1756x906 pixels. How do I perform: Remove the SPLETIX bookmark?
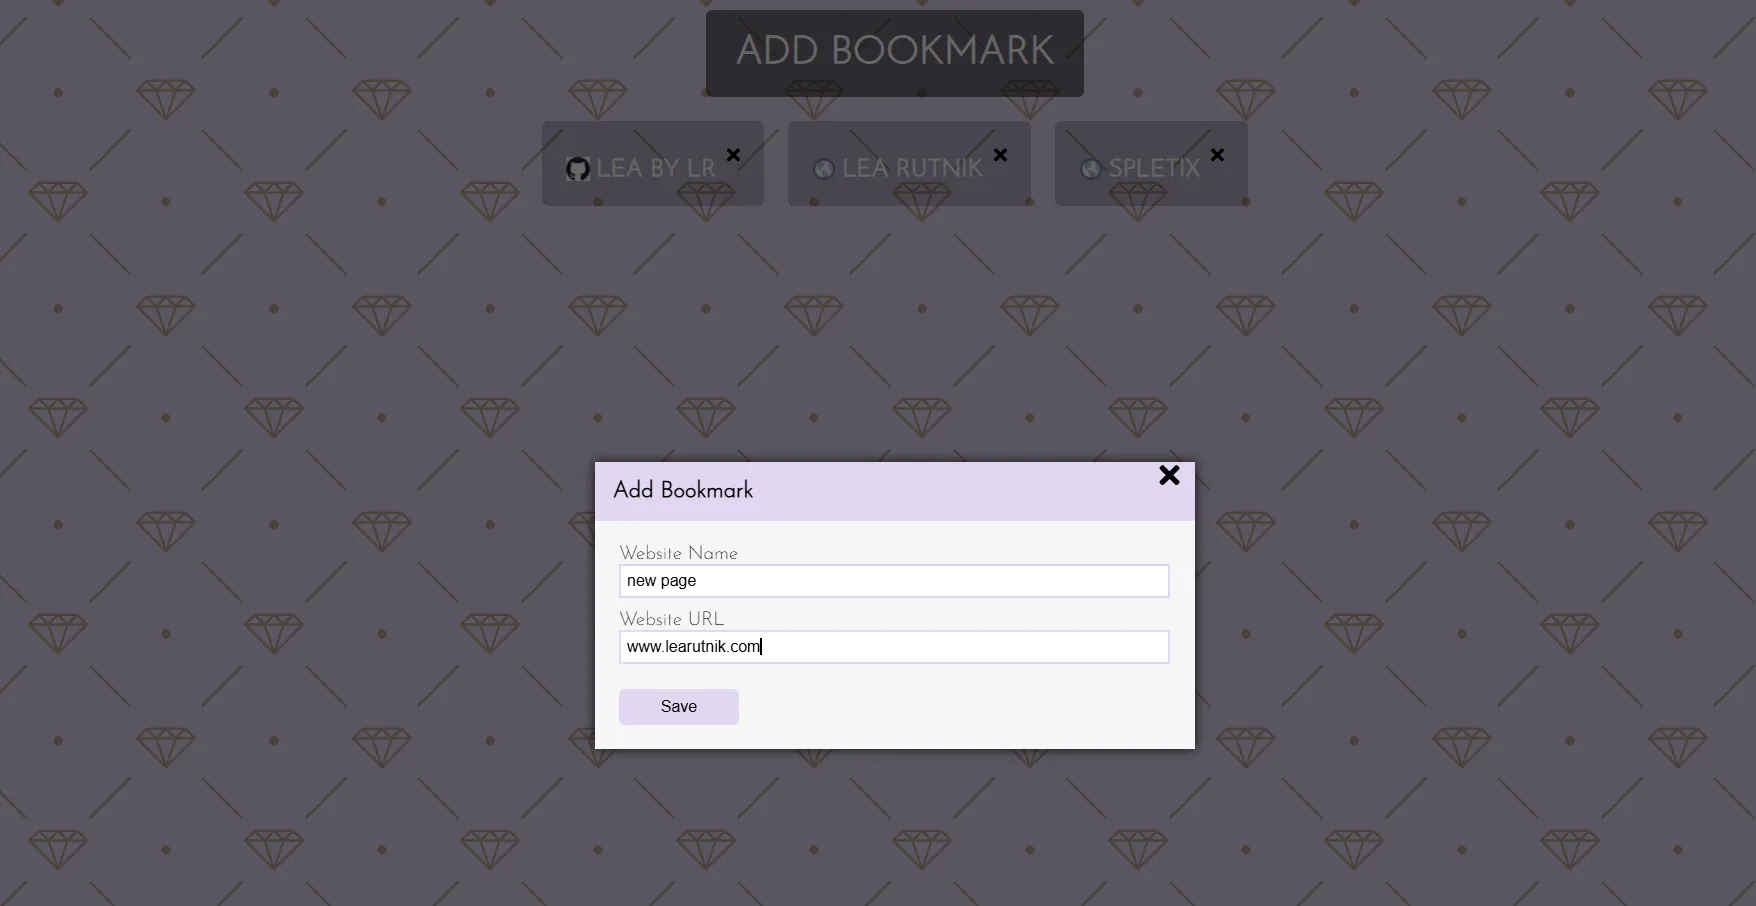point(1218,156)
